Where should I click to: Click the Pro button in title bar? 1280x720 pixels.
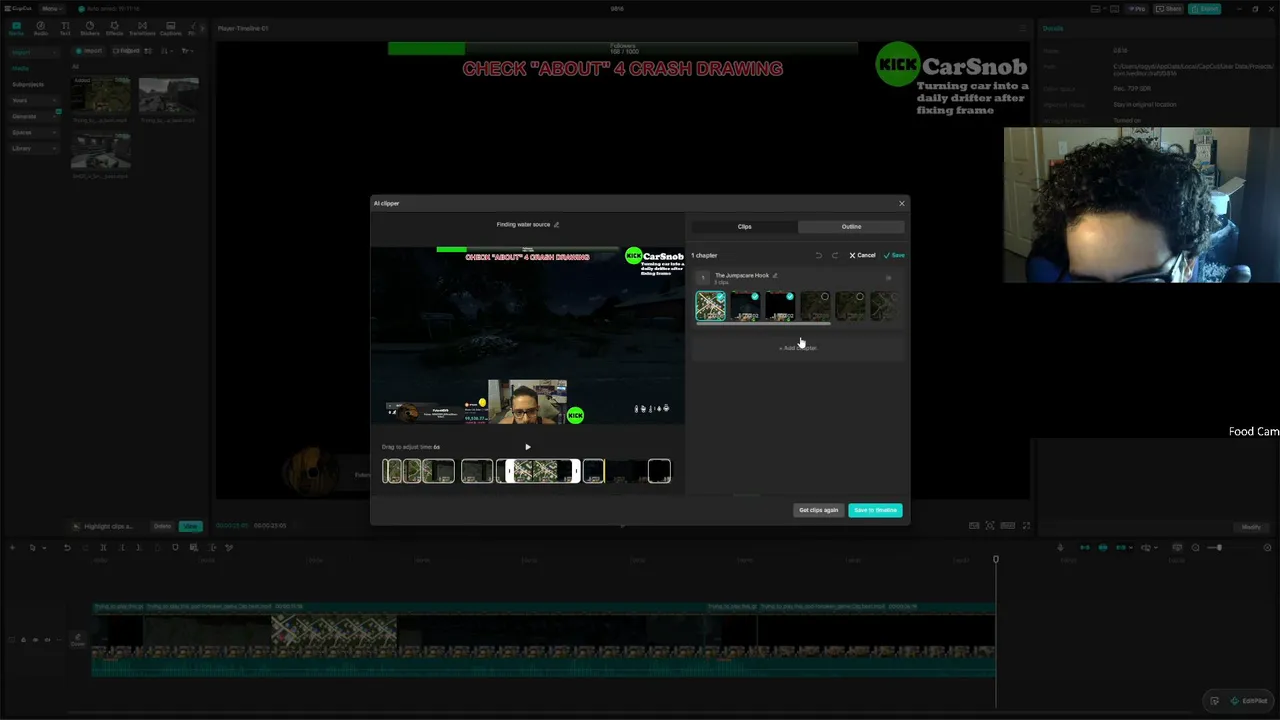[x=1137, y=9]
